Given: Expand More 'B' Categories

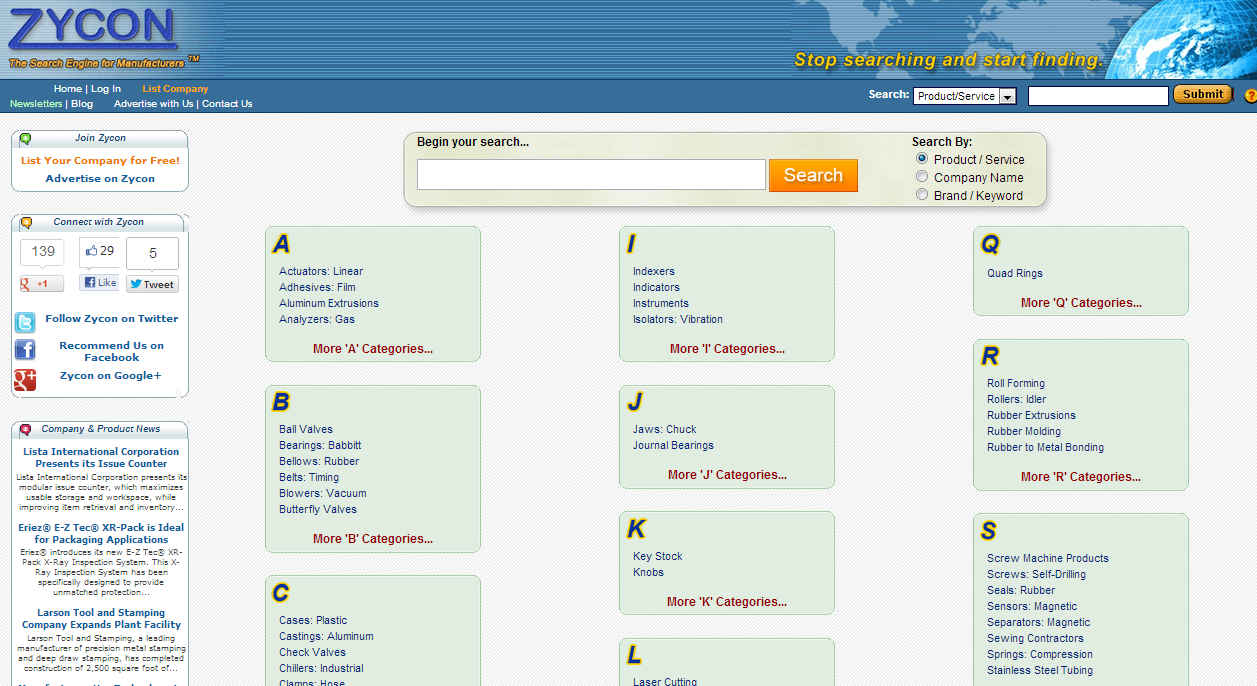Looking at the screenshot, I should tap(373, 539).
